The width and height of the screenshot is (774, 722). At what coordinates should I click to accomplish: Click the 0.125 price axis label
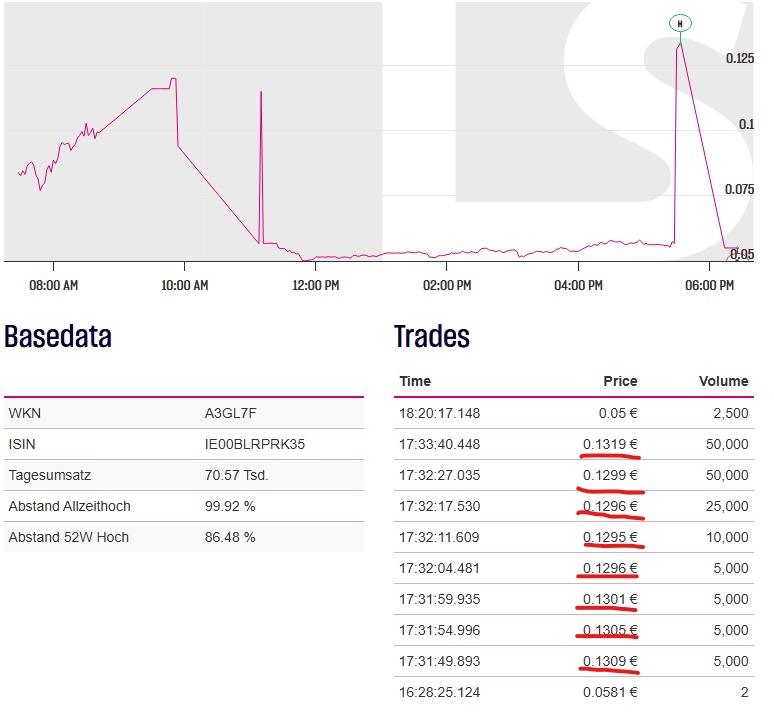point(740,59)
